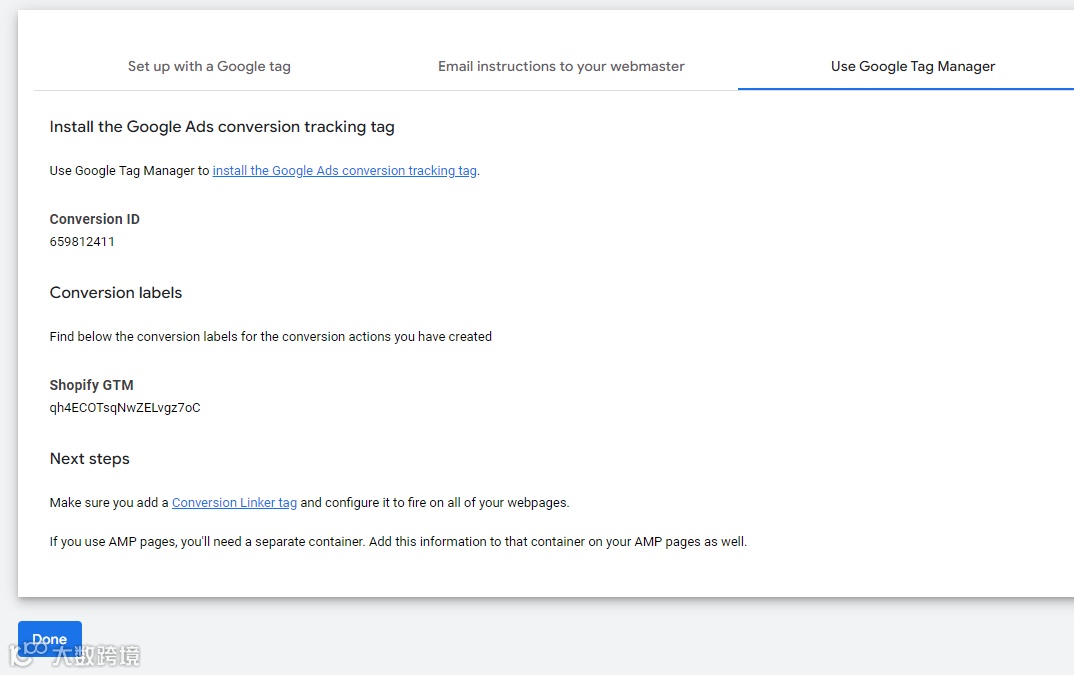Click the Conversion ID number 659812411
Viewport: 1074px width, 675px height.
click(x=82, y=242)
